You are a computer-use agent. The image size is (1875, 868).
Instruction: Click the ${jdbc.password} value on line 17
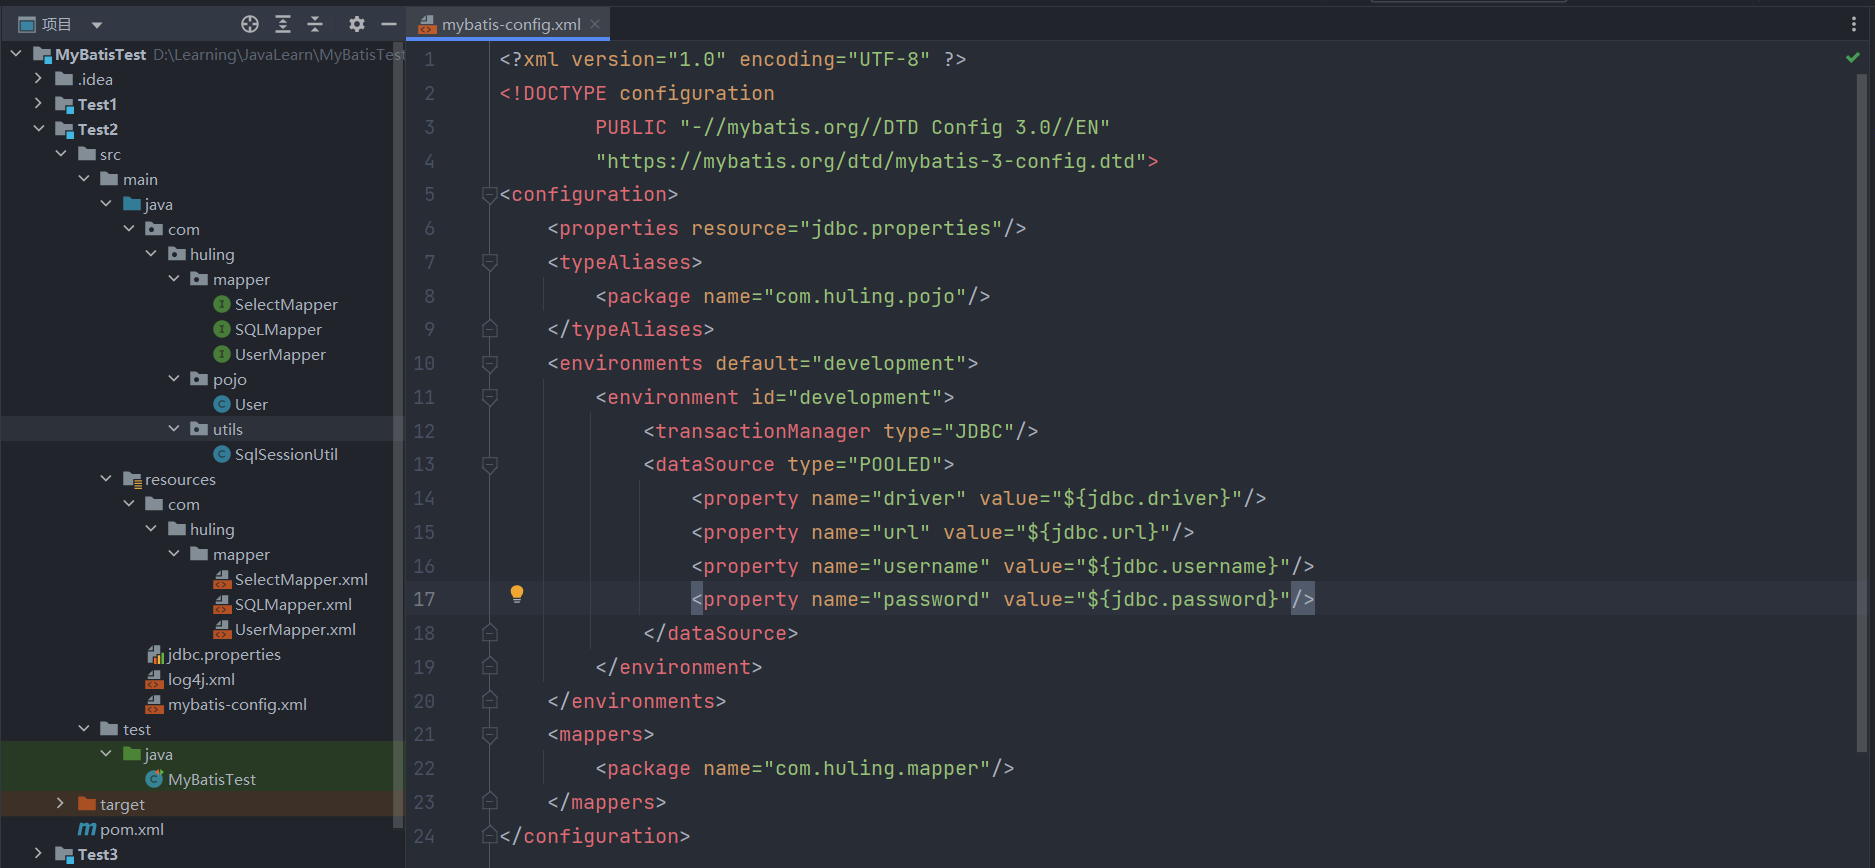1182,599
